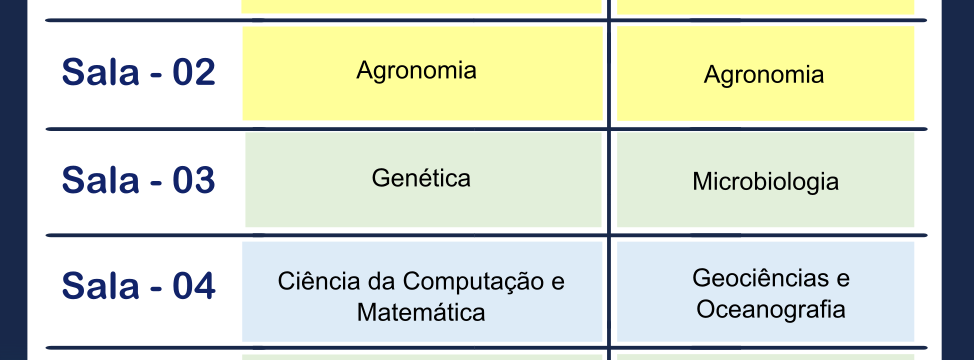974x360 pixels.
Task: Click horizontal line between Sala 02 and 03
Action: coord(486,129)
